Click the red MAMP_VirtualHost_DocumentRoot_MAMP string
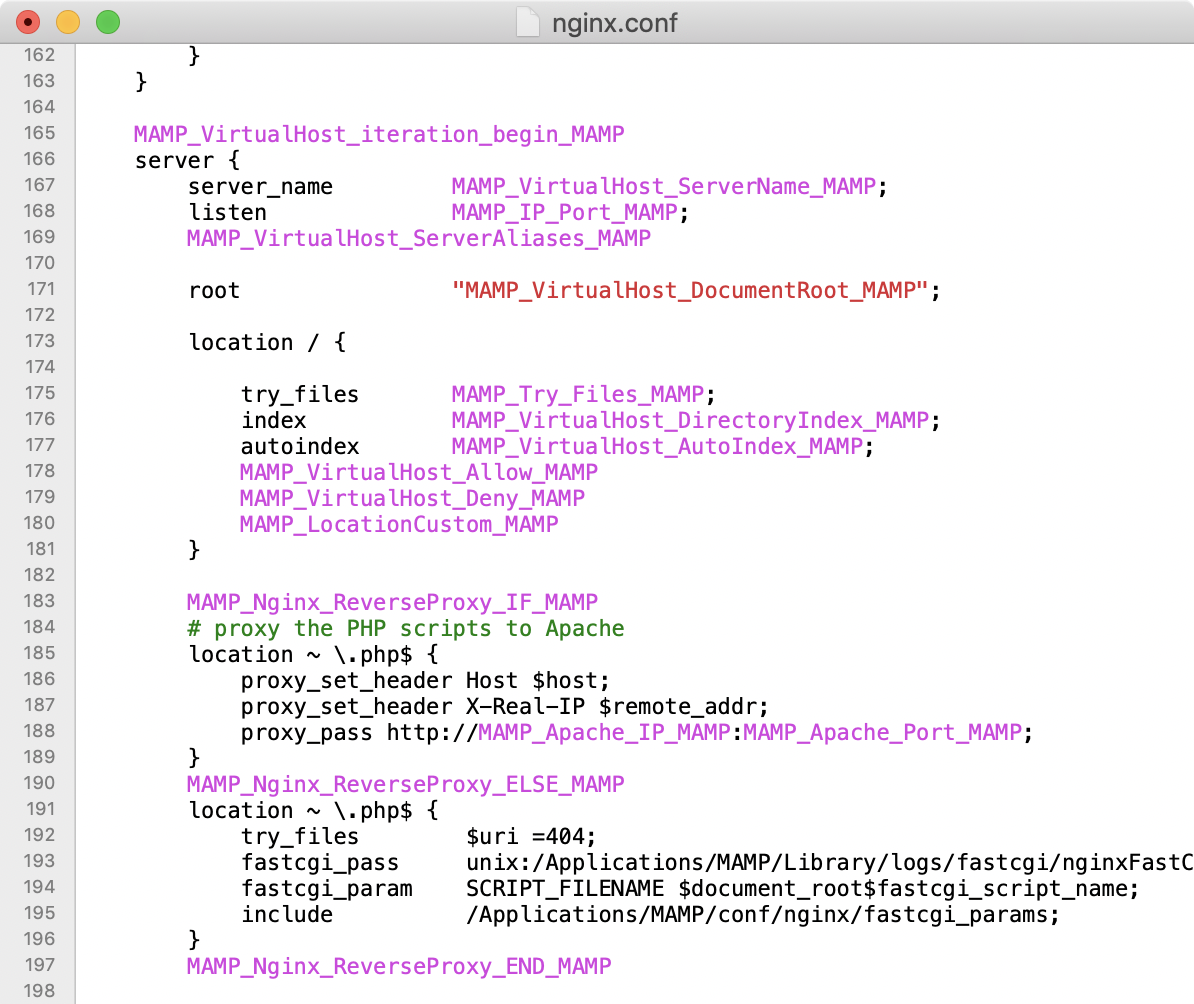 [x=690, y=290]
